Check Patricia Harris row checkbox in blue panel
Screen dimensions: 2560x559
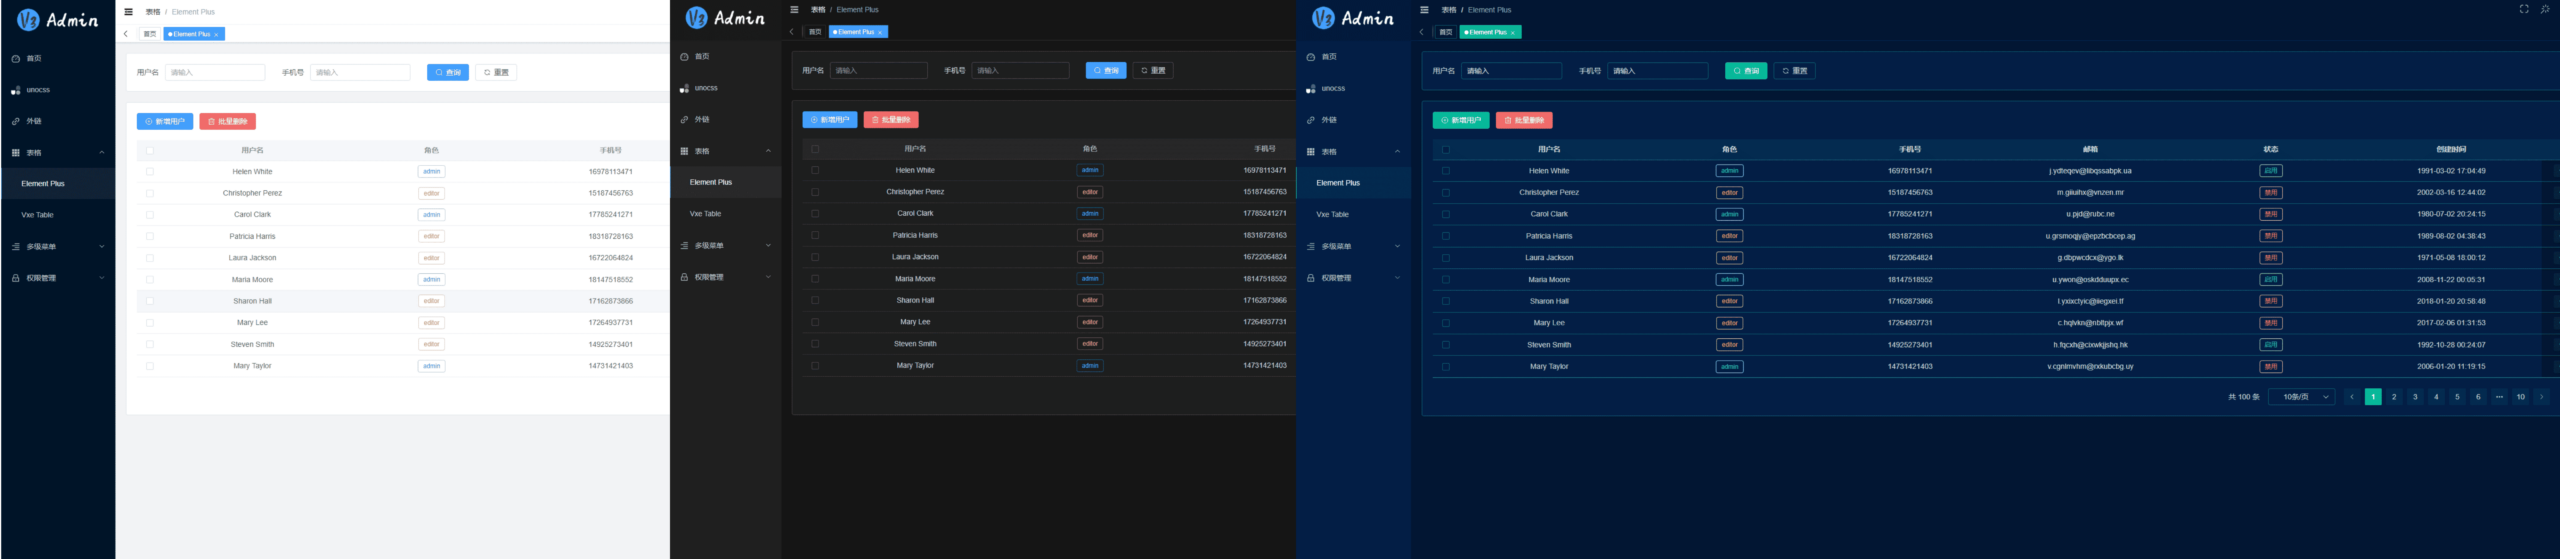pos(1446,236)
